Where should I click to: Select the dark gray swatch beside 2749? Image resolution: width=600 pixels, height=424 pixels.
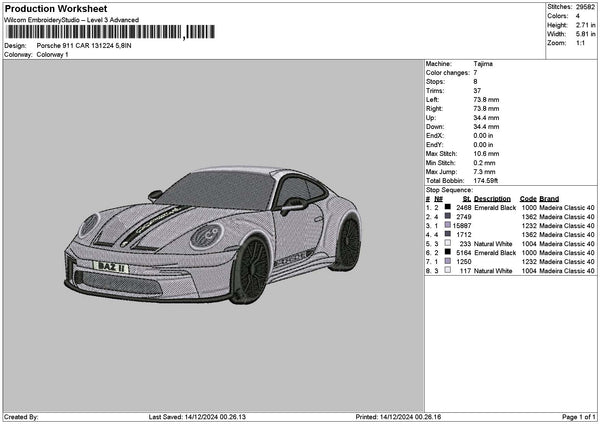pos(448,216)
